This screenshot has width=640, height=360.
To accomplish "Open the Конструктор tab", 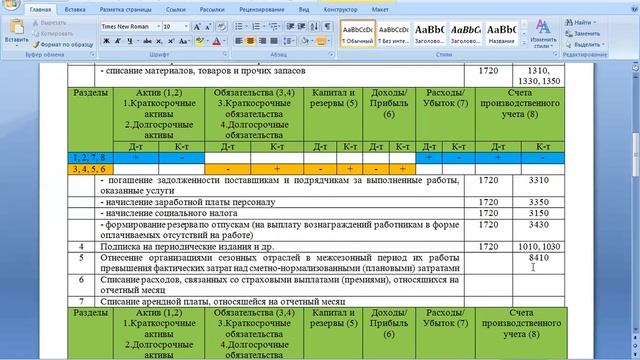I will point(340,9).
